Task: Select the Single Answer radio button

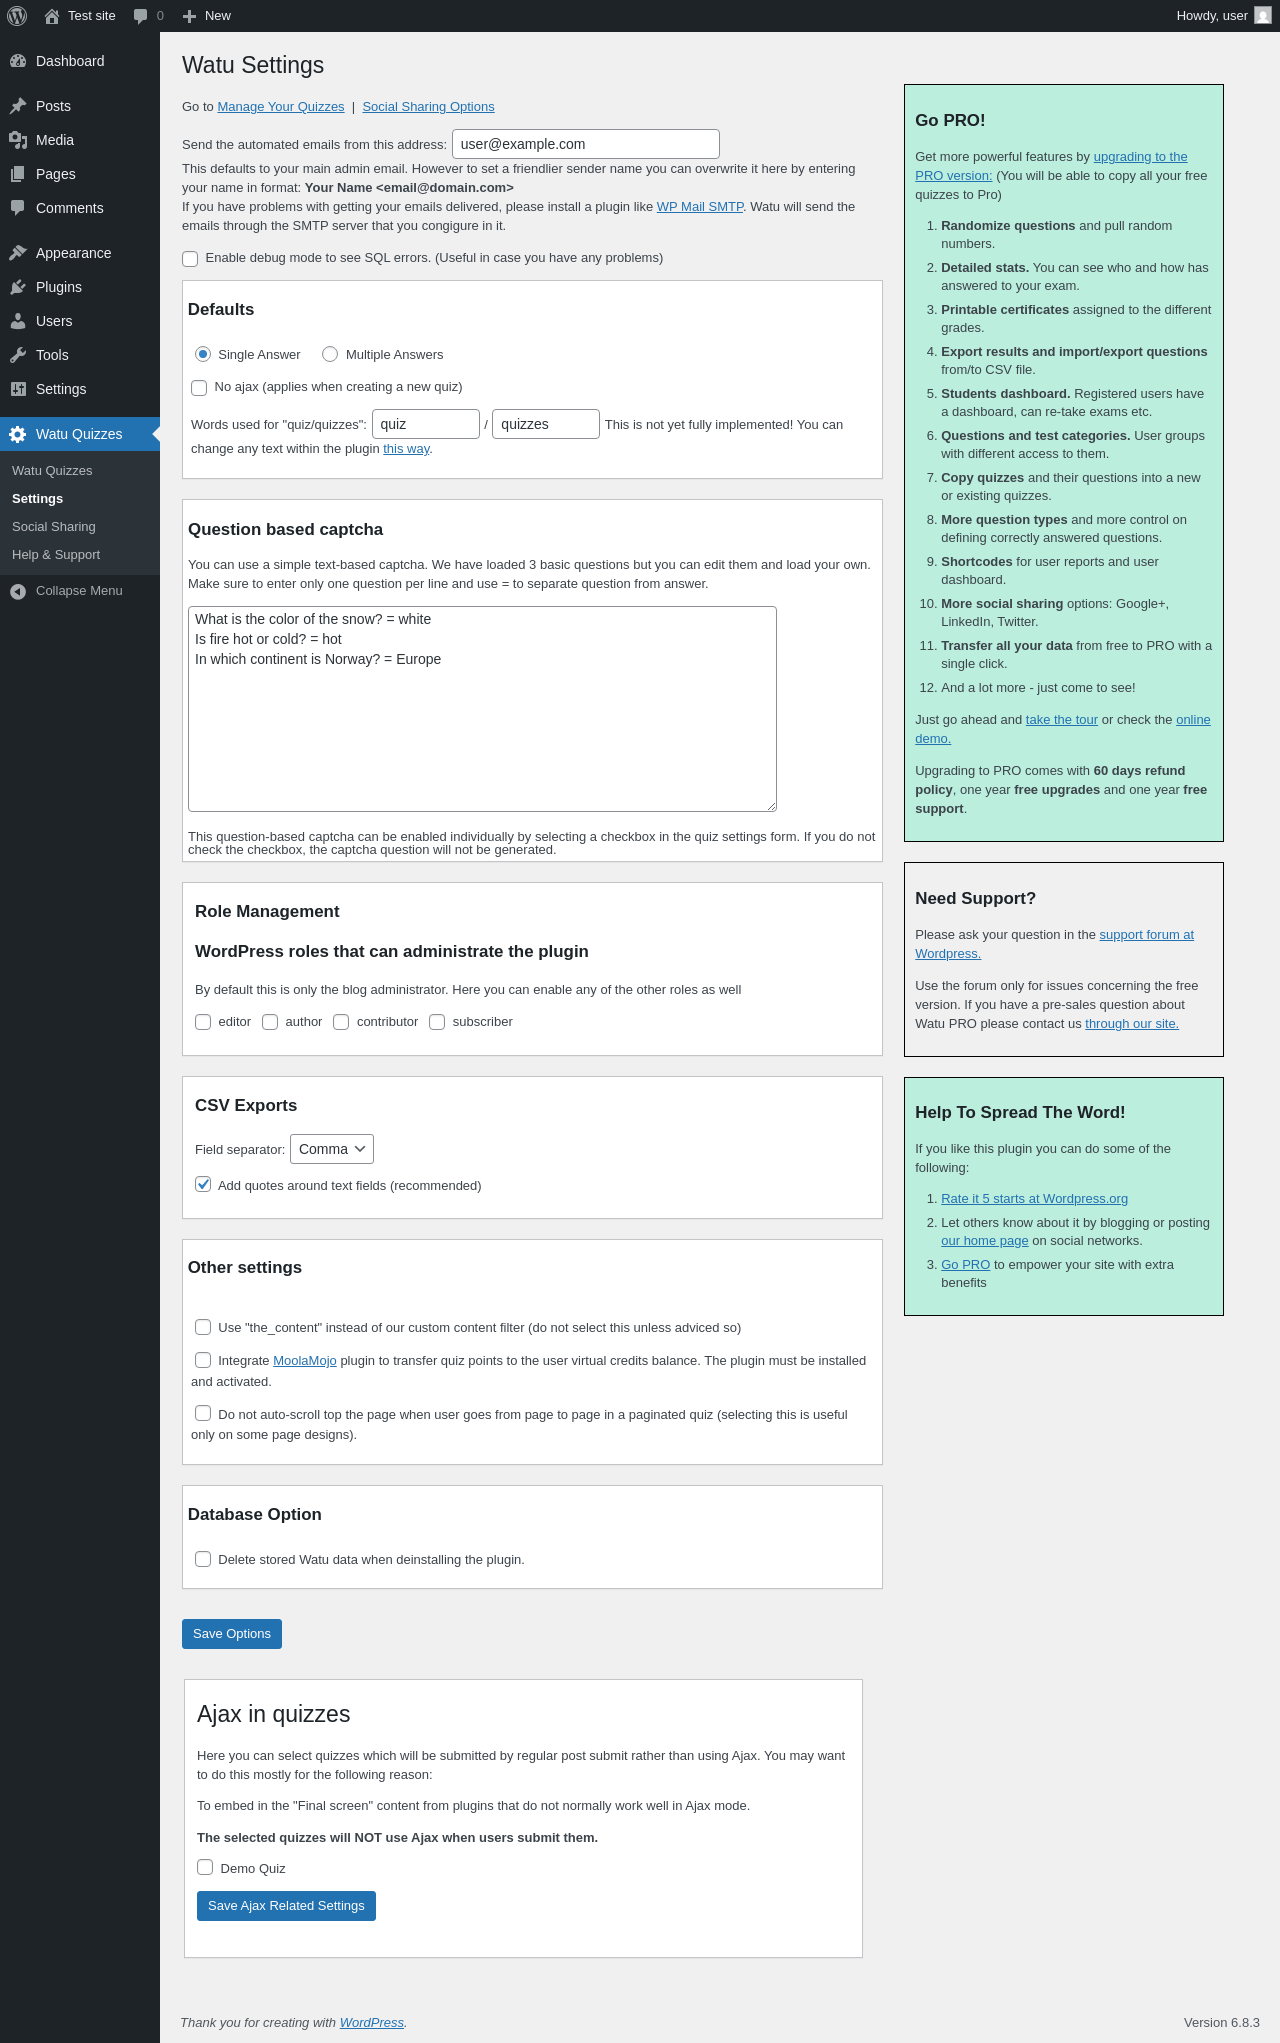Action: click(x=203, y=354)
